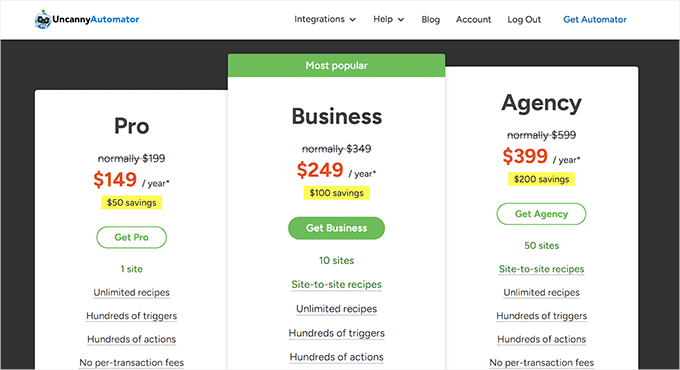Click the Get Business button
This screenshot has width=680, height=370.
tap(337, 228)
